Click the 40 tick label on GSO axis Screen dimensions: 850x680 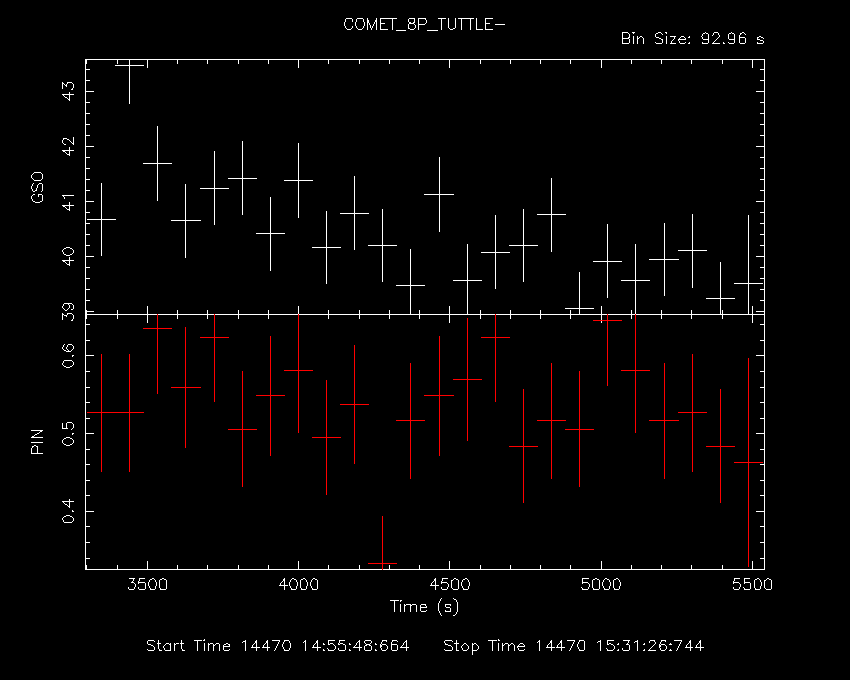(69, 256)
